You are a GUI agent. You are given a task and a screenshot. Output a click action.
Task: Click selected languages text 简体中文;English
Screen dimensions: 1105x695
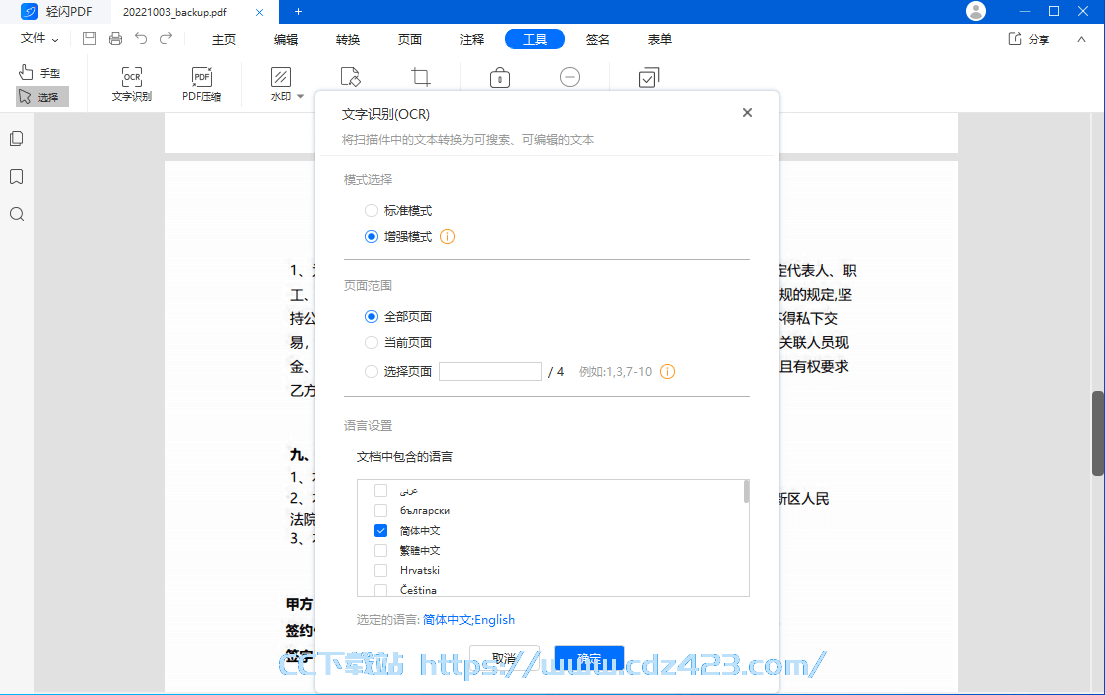pos(469,620)
